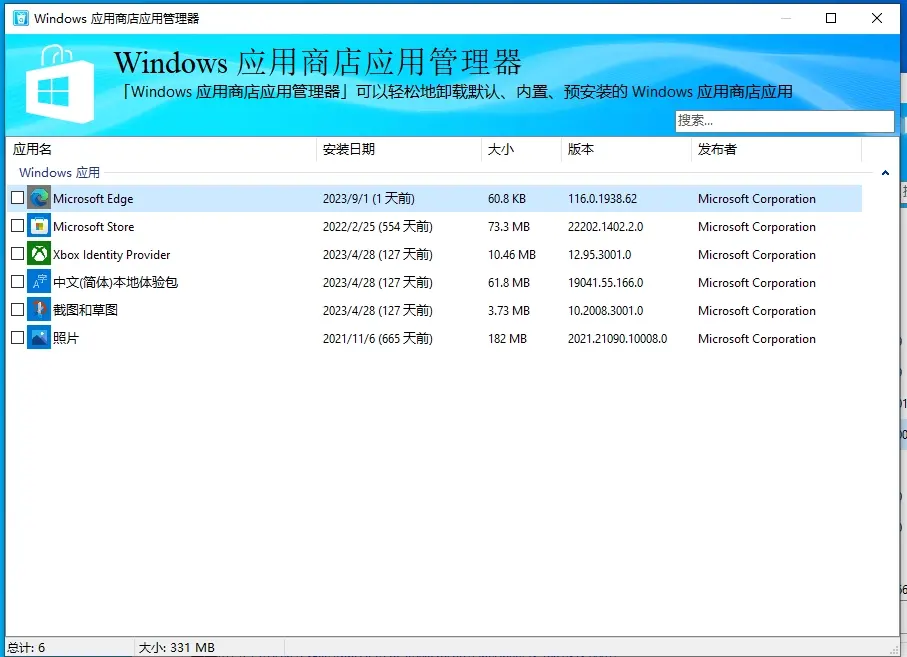Image resolution: width=907 pixels, height=657 pixels.
Task: Close the app manager window
Action: click(x=877, y=18)
